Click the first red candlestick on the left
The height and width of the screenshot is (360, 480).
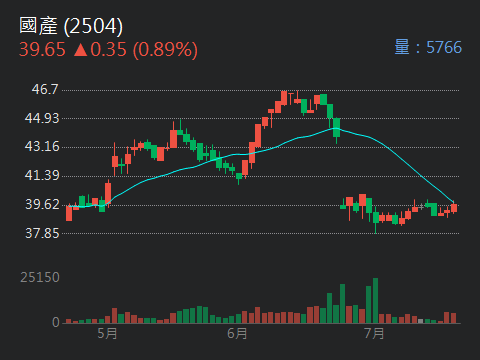point(69,213)
